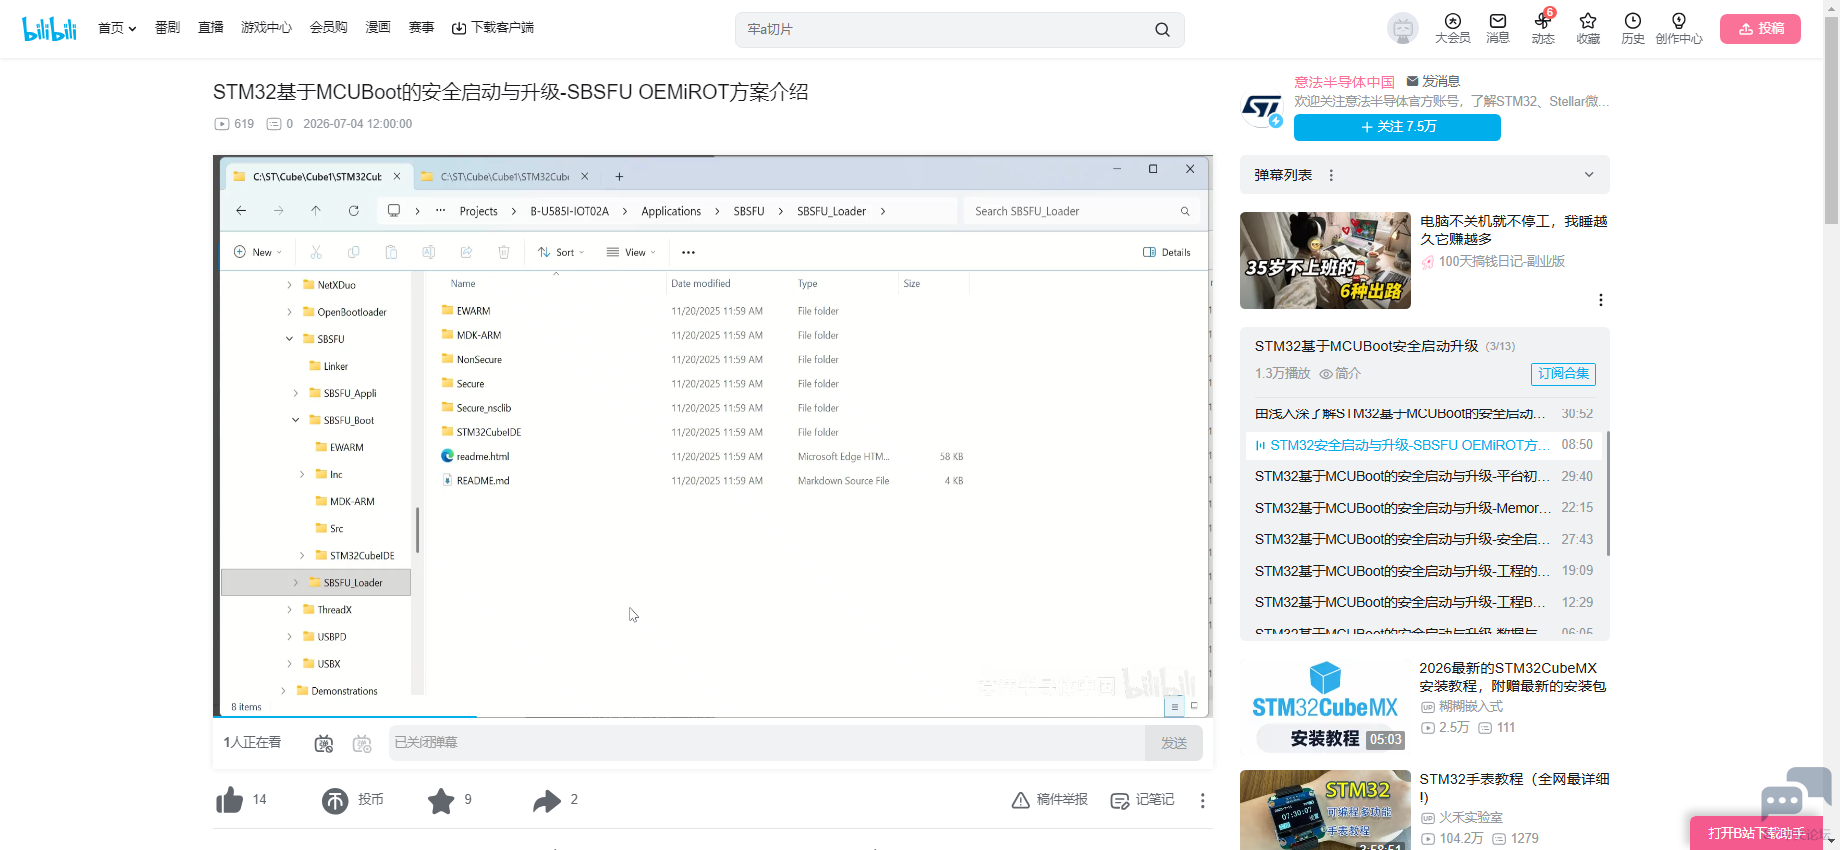
Task: Toggle the danmaku on/off switch icon
Action: (x=323, y=743)
